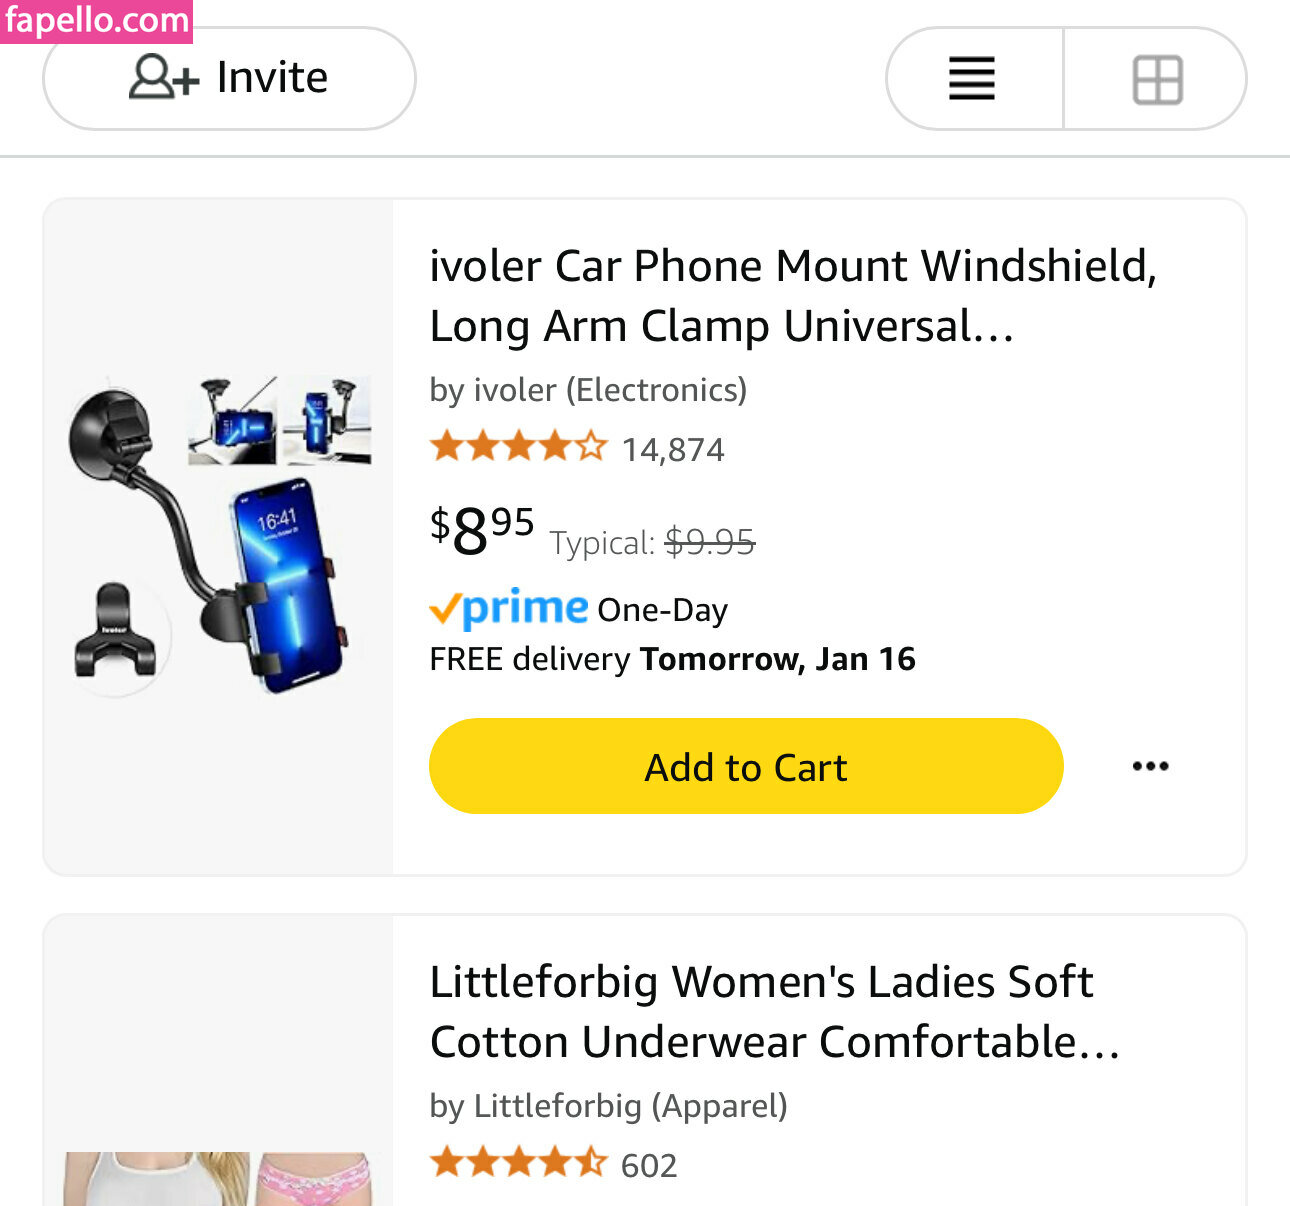This screenshot has width=1290, height=1206.
Task: Click the $8.95 price
Action: [x=482, y=530]
